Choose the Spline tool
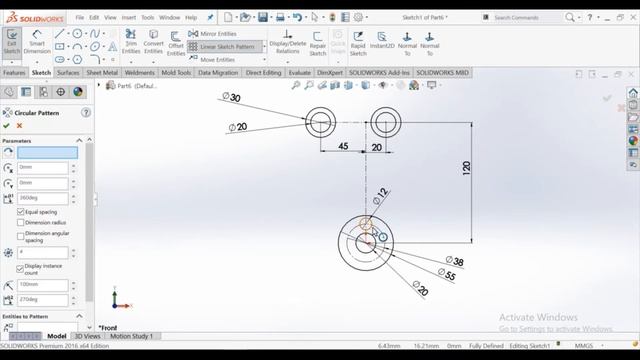 coord(95,33)
